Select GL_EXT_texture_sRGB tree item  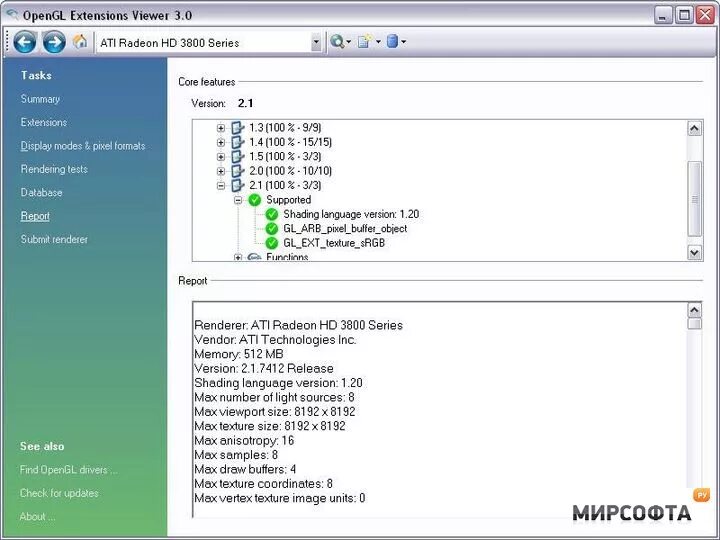point(334,243)
